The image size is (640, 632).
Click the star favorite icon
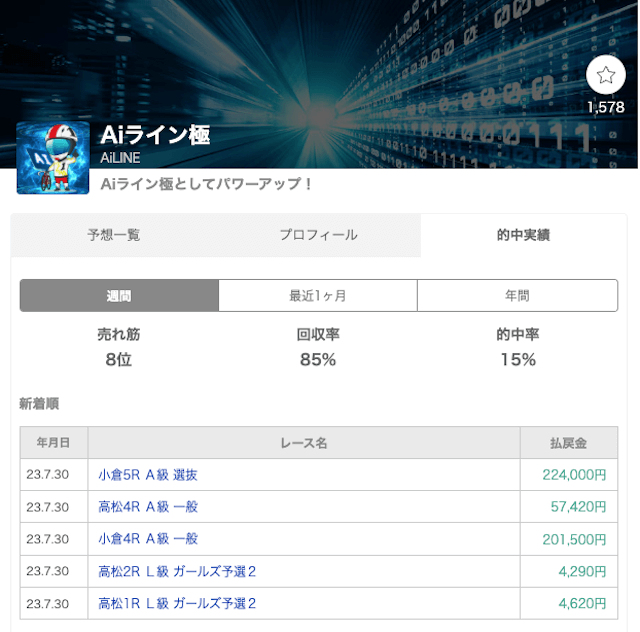click(x=605, y=75)
